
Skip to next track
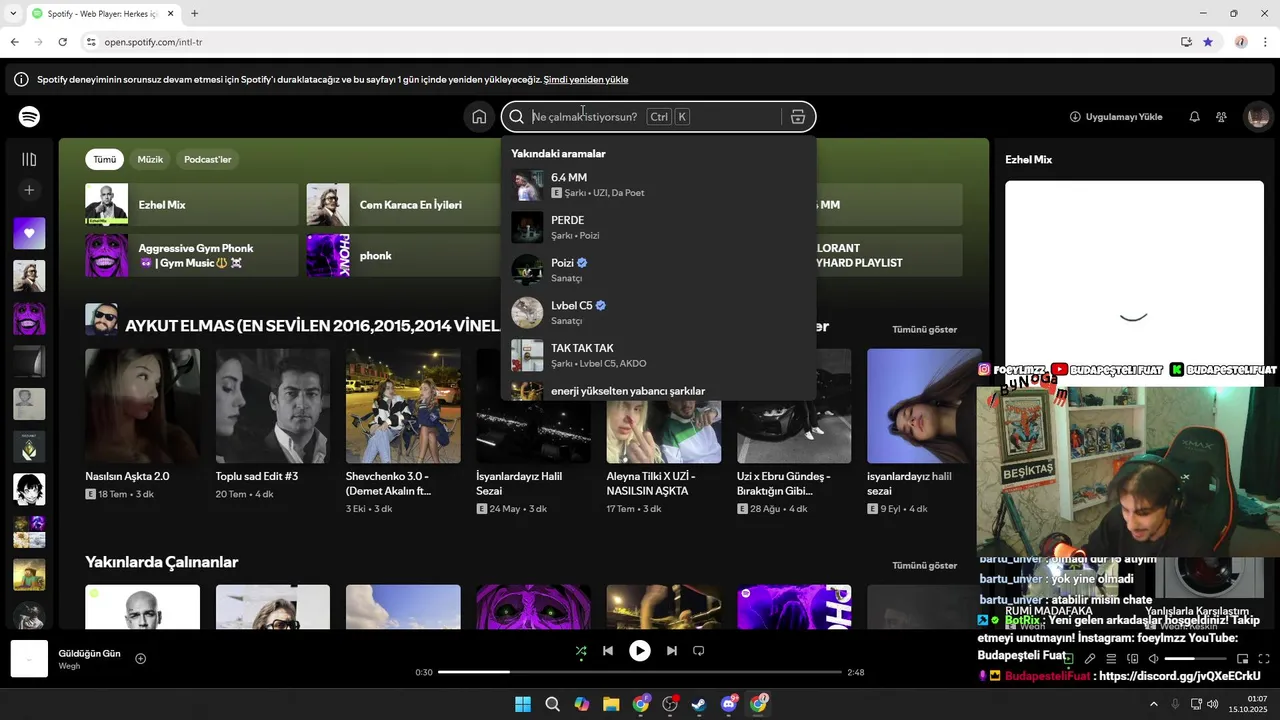coord(671,651)
